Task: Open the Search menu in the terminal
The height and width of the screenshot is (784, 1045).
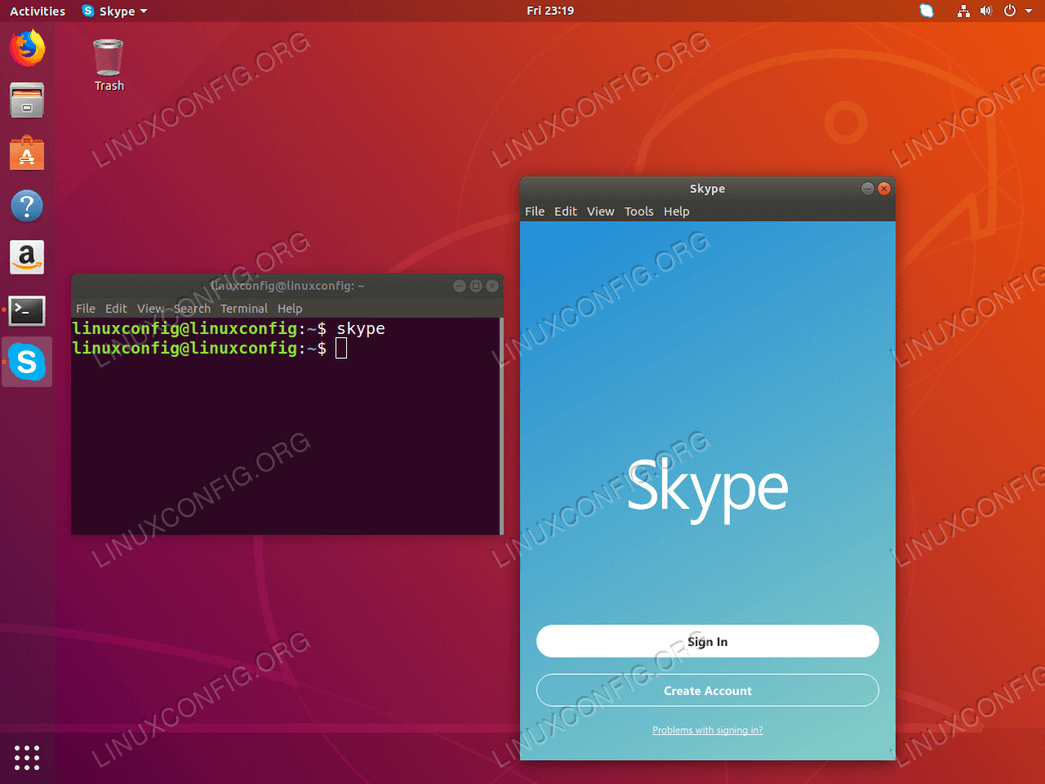Action: (192, 308)
